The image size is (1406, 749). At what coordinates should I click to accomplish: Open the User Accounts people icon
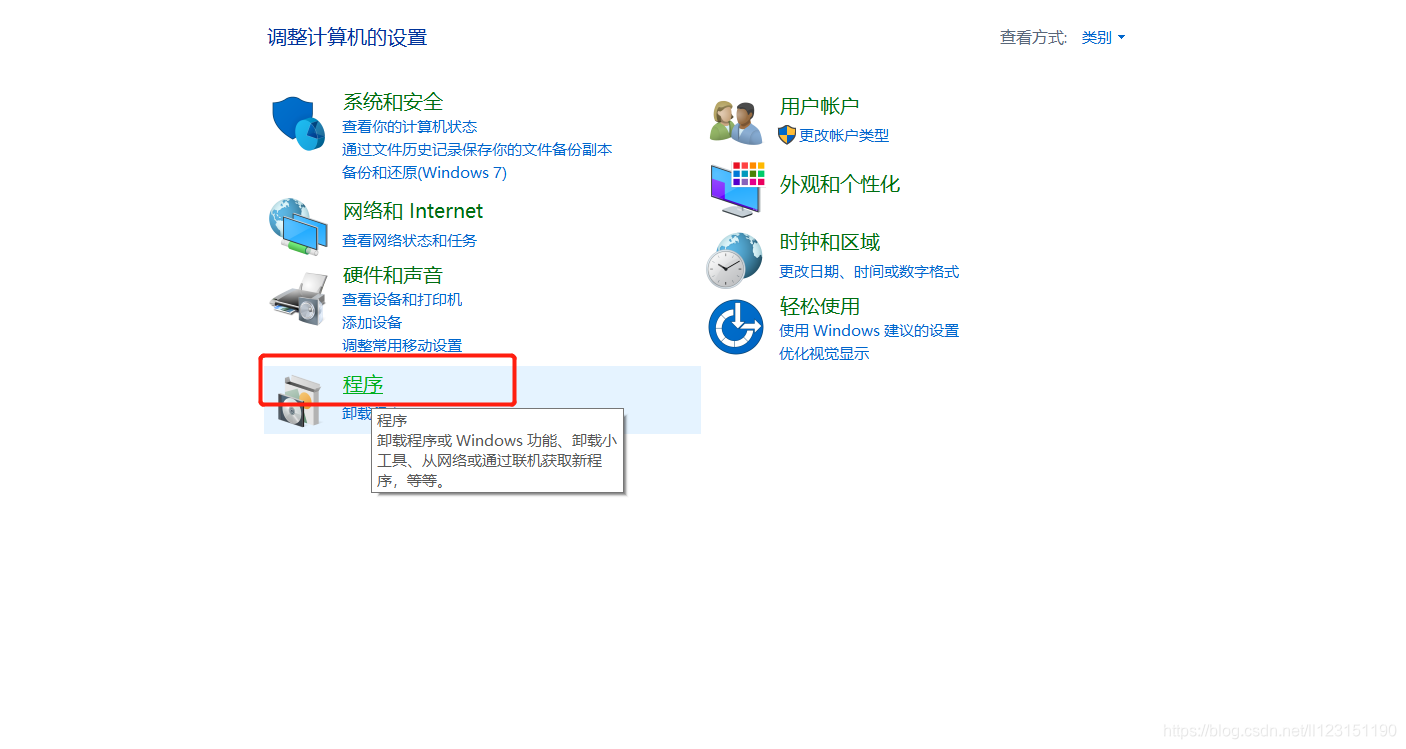(x=736, y=123)
